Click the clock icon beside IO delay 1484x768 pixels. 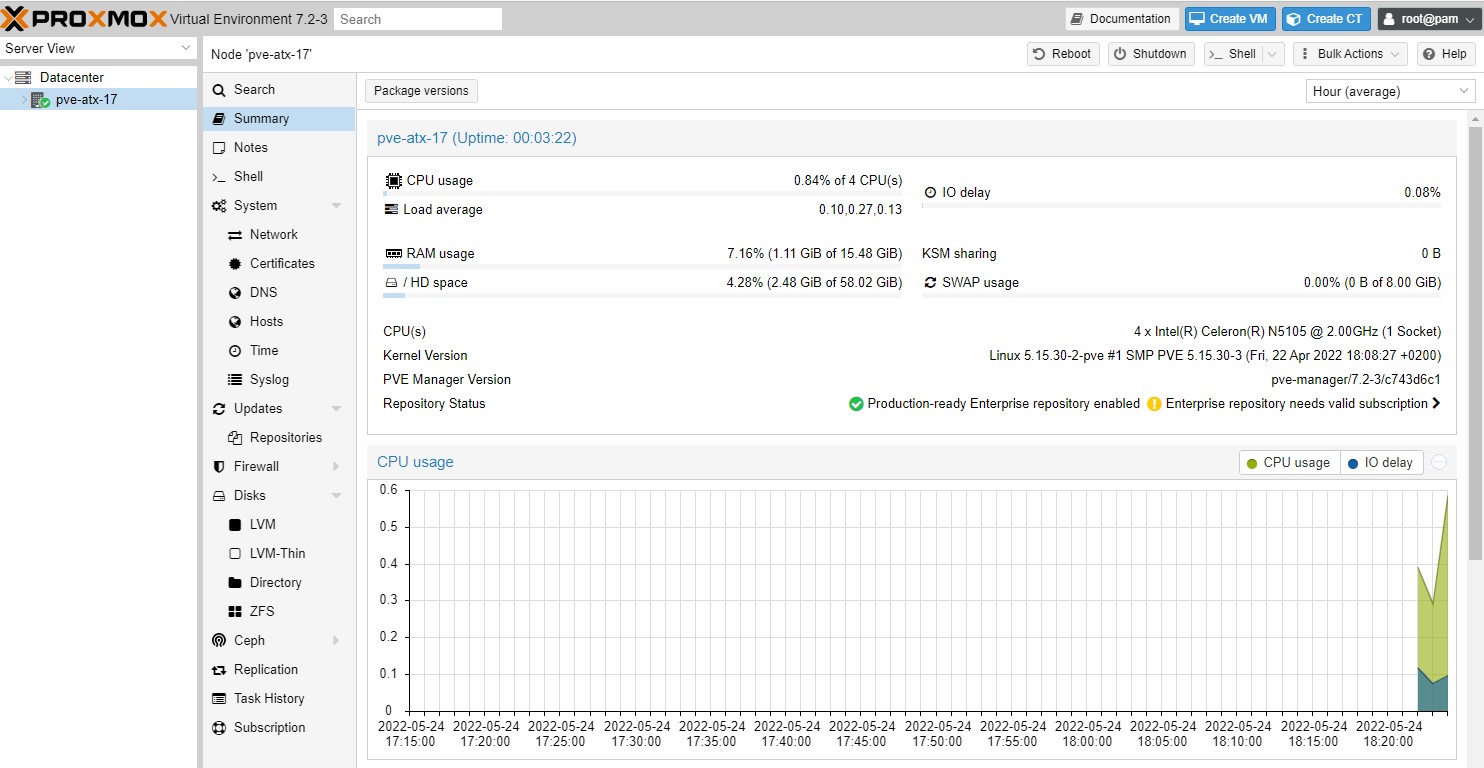pos(931,192)
